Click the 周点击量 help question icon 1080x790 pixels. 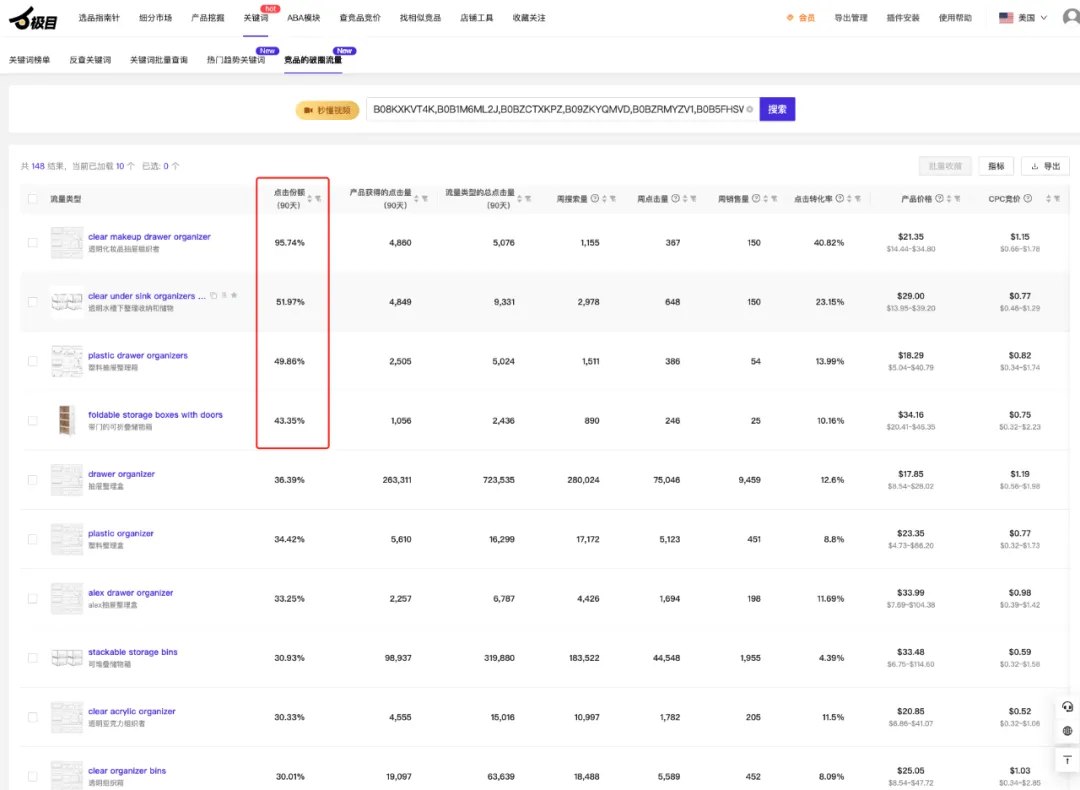tap(675, 198)
